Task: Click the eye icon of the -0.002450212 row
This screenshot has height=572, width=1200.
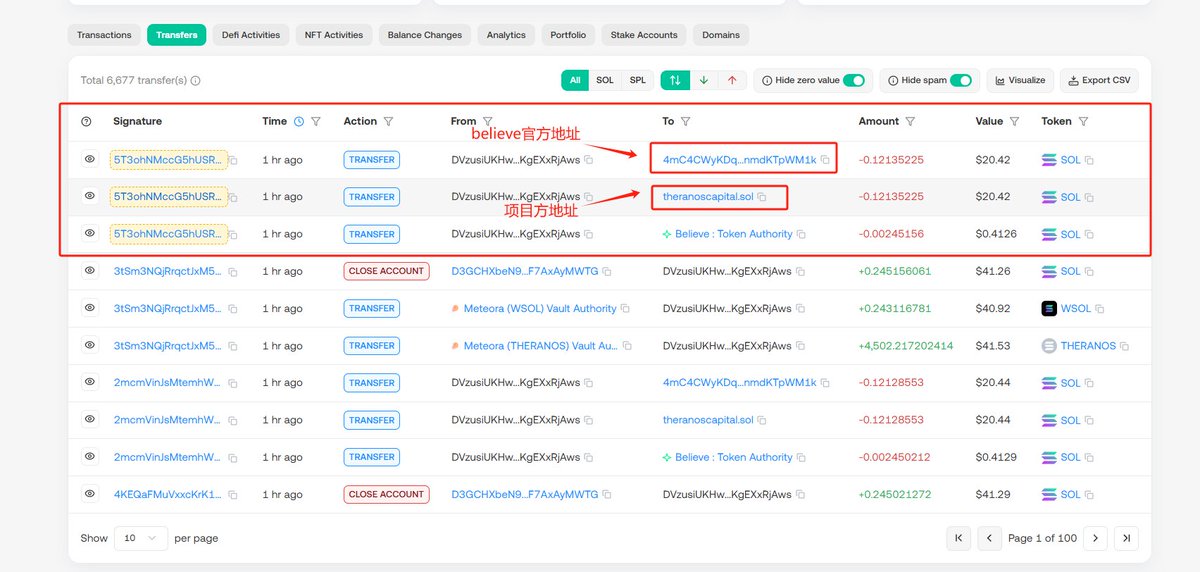Action: coord(90,457)
